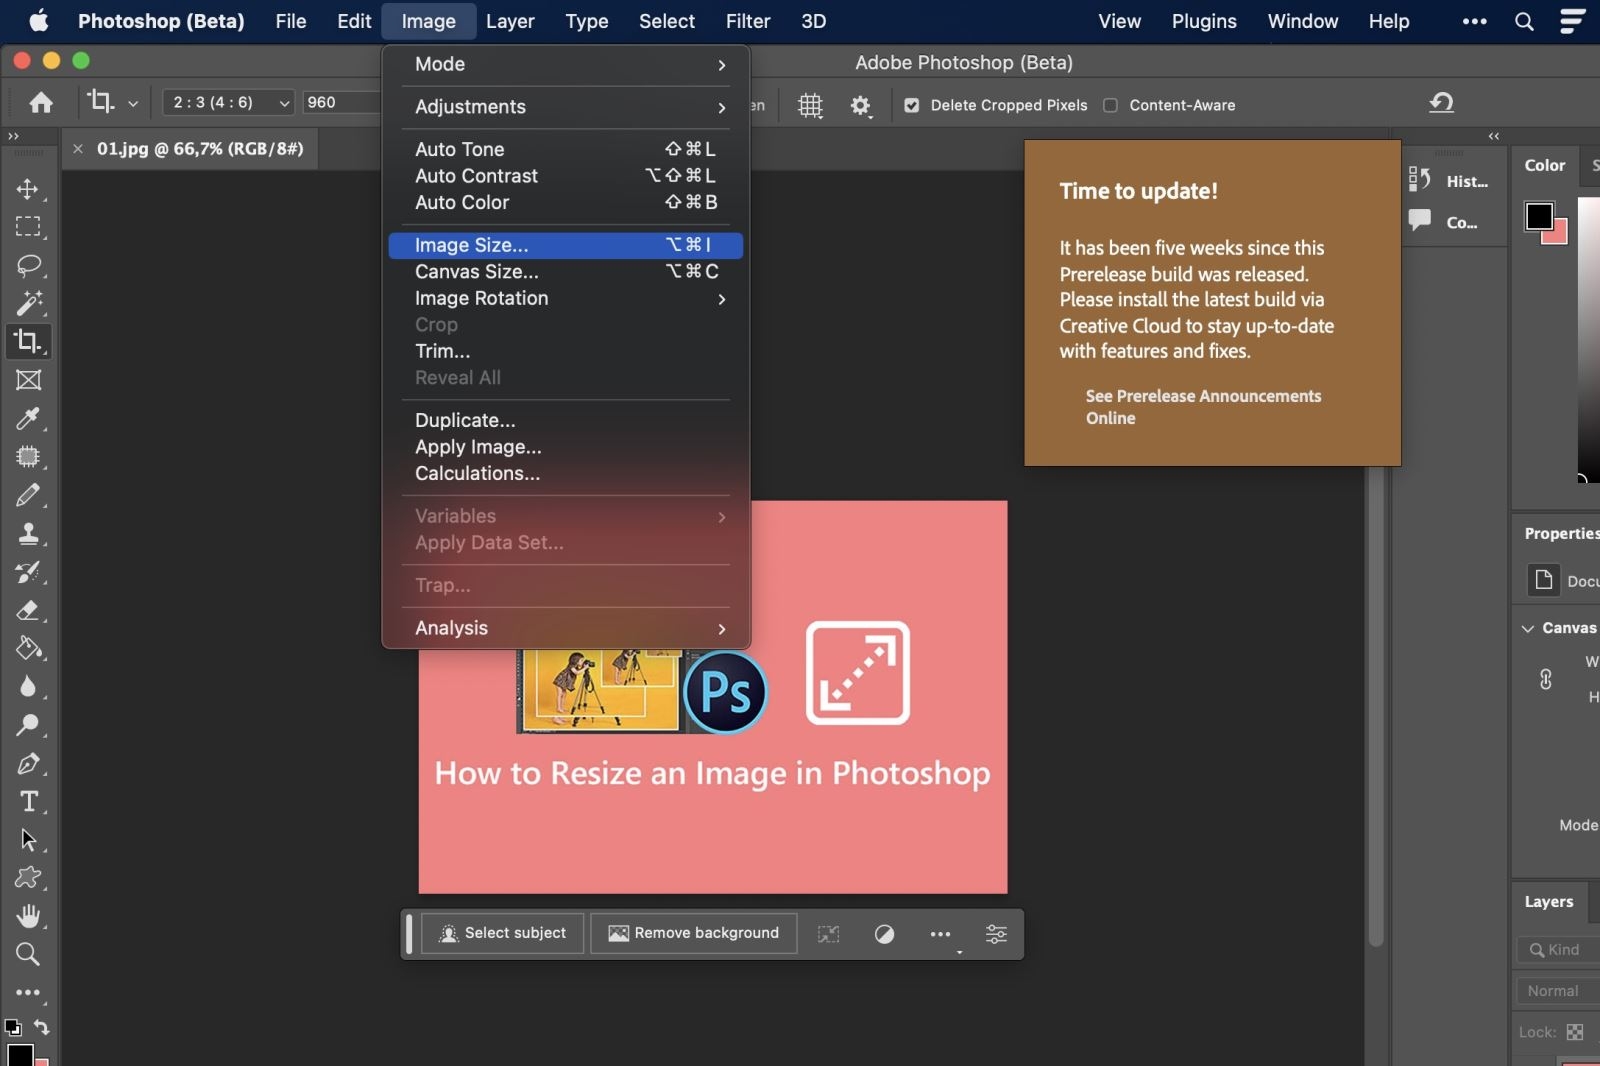This screenshot has height=1066, width=1600.
Task: Click the mask icon in contextual taskbar
Action: 884,934
